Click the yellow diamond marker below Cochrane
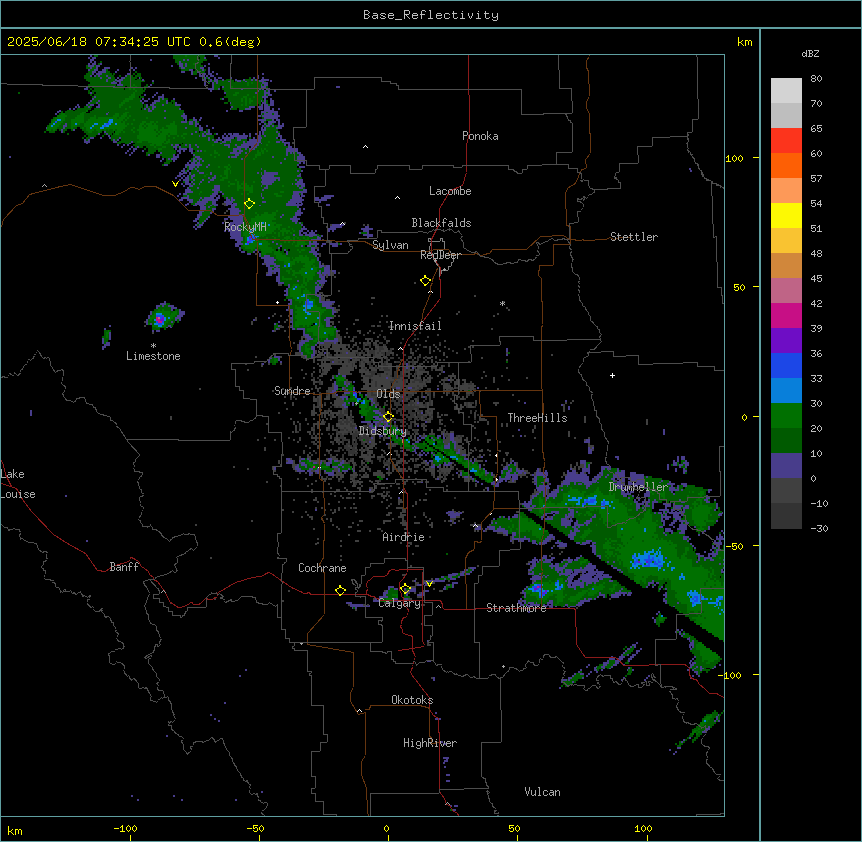862x842 pixels. 340,590
